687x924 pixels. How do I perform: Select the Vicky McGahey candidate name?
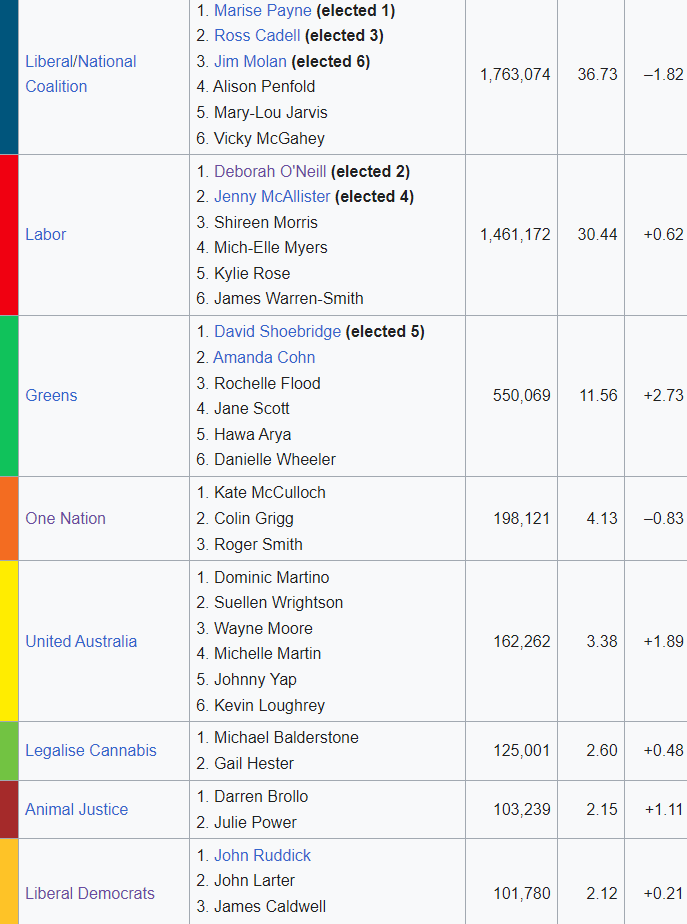[x=269, y=138]
